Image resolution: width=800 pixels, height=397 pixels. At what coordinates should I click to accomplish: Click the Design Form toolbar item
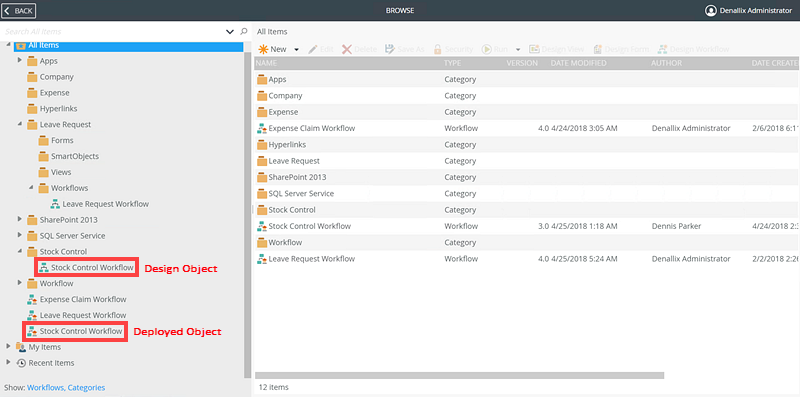(621, 49)
